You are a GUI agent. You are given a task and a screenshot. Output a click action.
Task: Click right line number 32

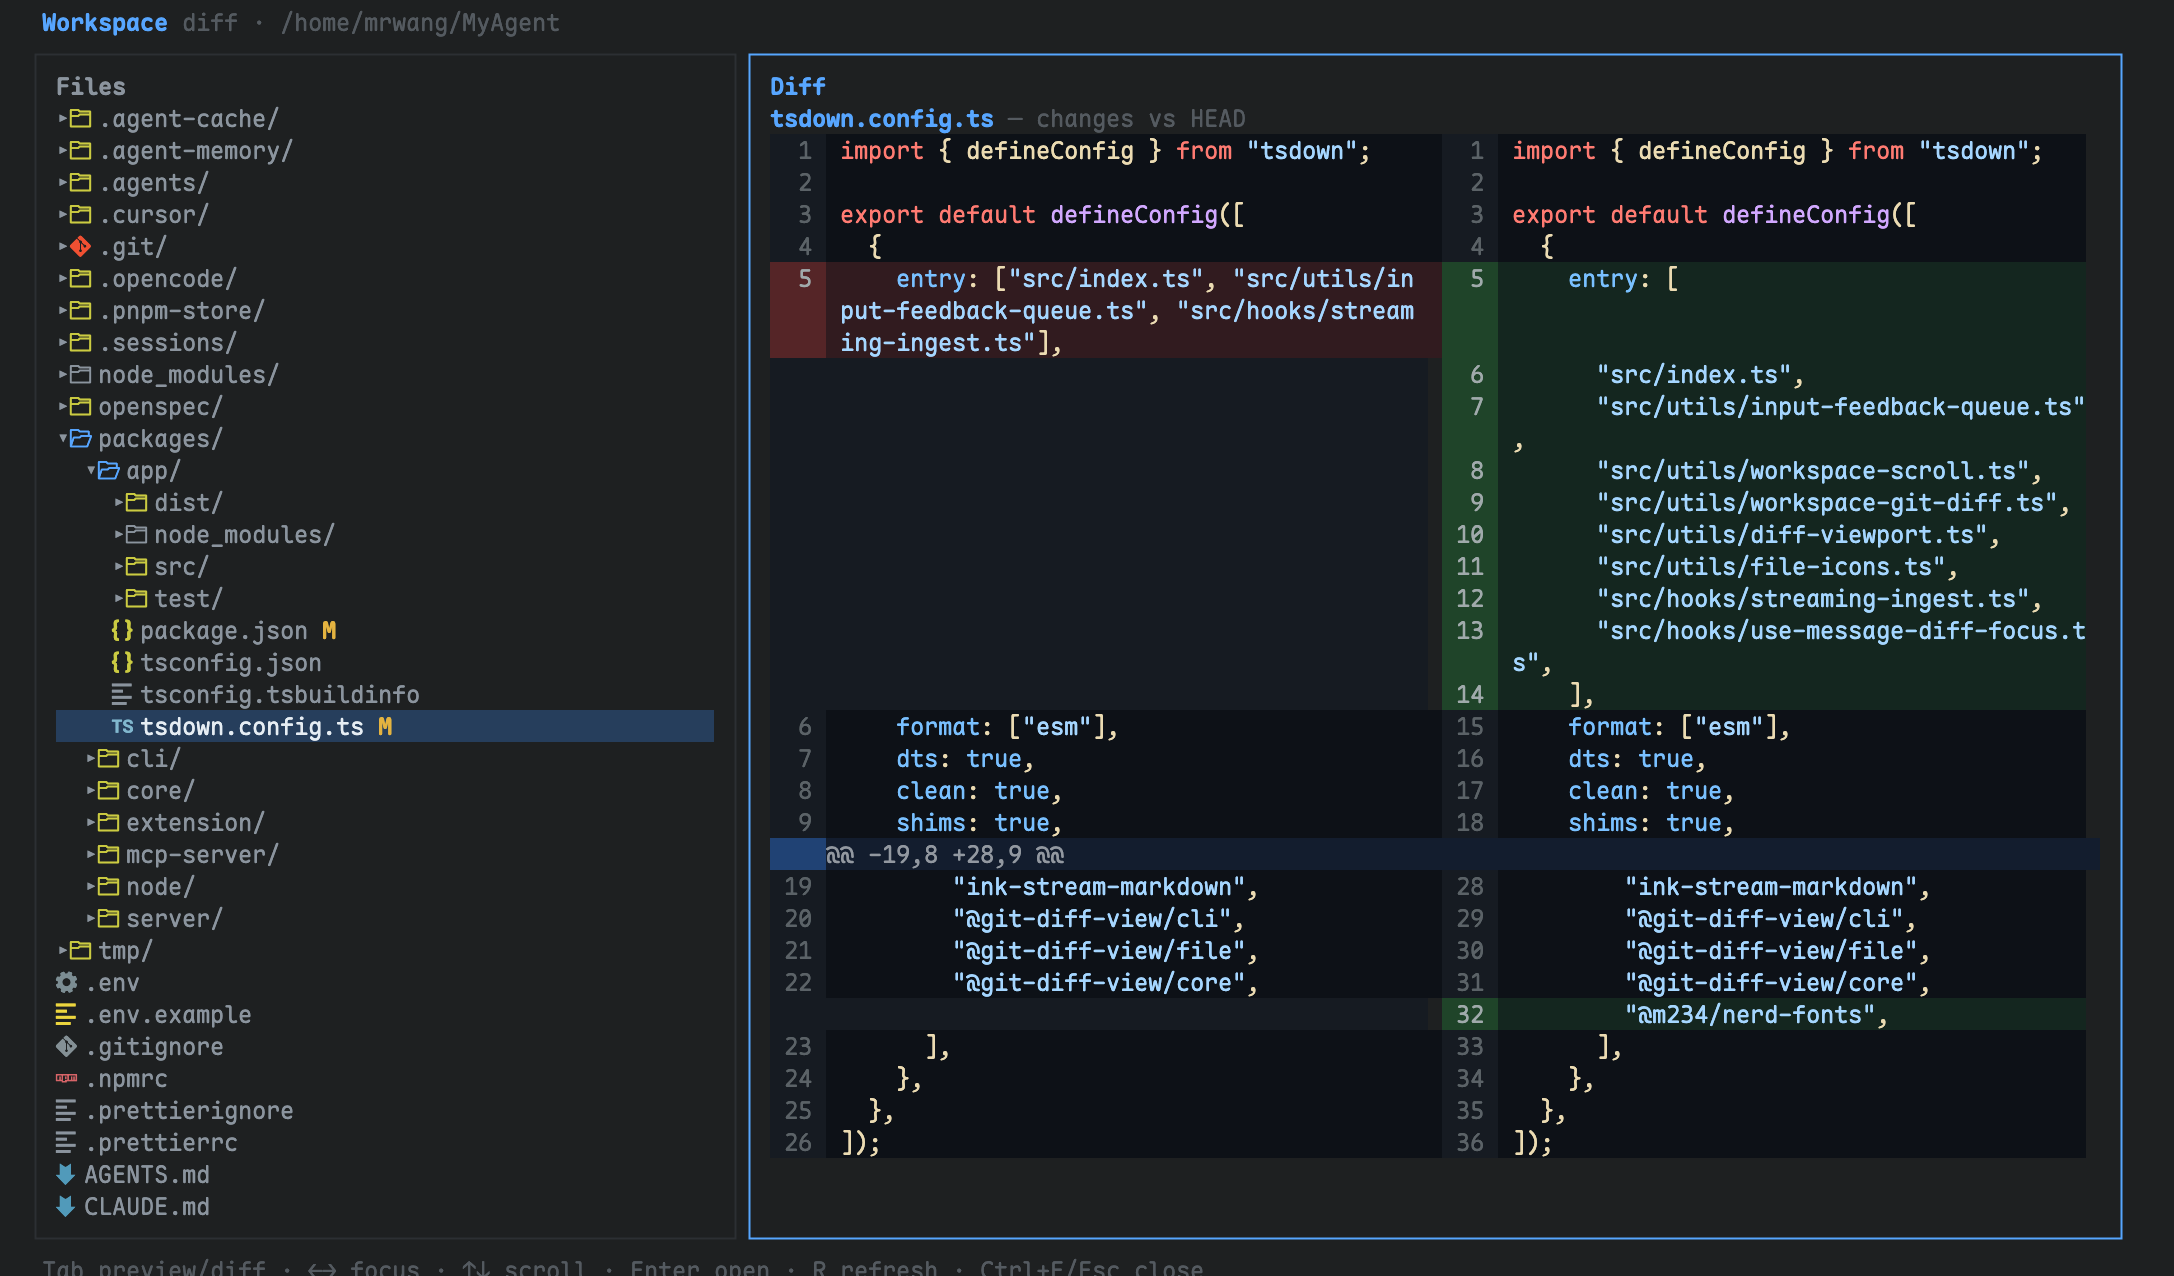click(1470, 1014)
